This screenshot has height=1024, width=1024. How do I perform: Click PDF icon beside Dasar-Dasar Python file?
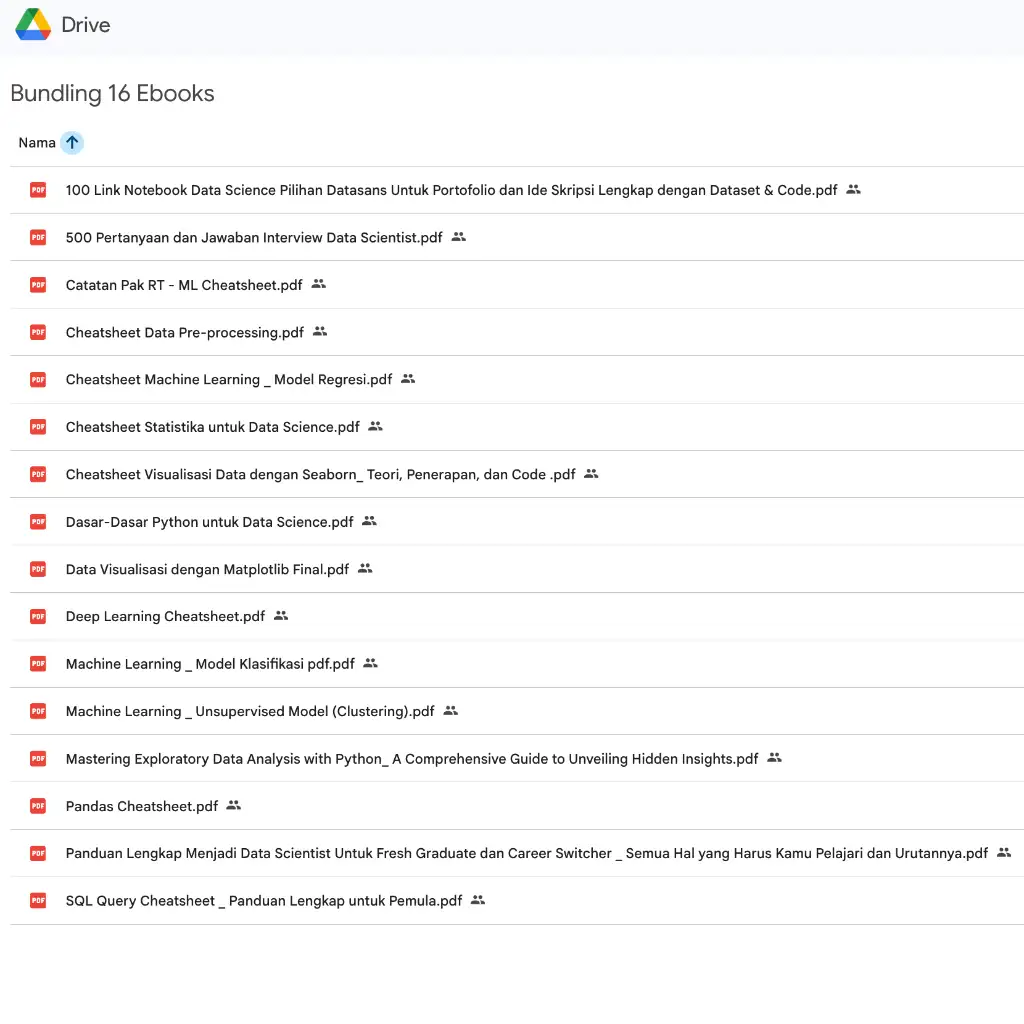point(38,521)
